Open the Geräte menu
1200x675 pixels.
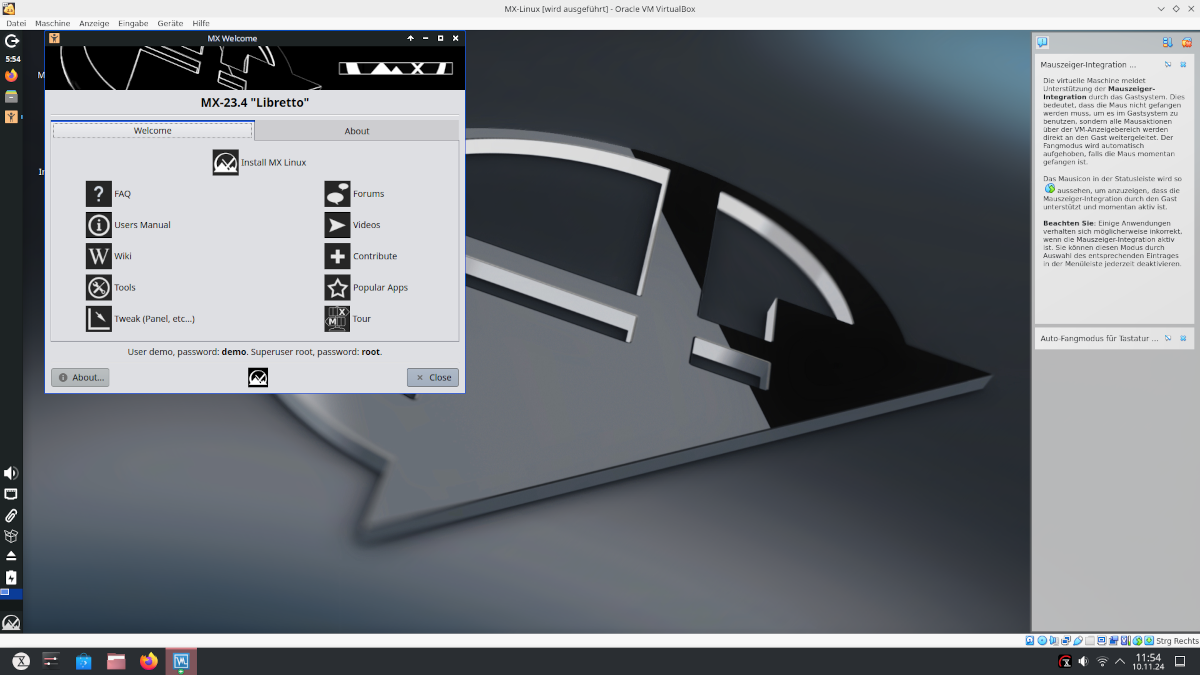click(170, 22)
